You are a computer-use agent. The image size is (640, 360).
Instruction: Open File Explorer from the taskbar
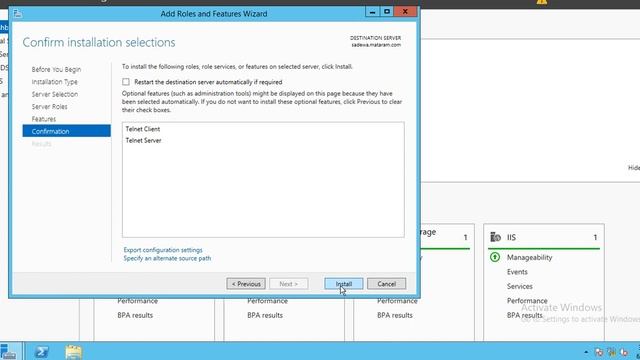(x=73, y=351)
